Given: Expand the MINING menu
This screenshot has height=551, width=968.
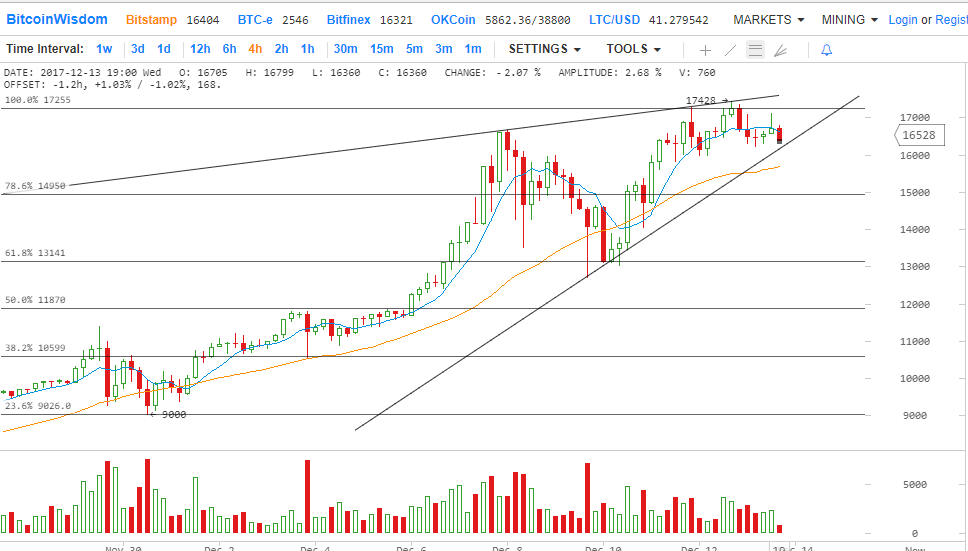Looking at the screenshot, I should point(849,20).
